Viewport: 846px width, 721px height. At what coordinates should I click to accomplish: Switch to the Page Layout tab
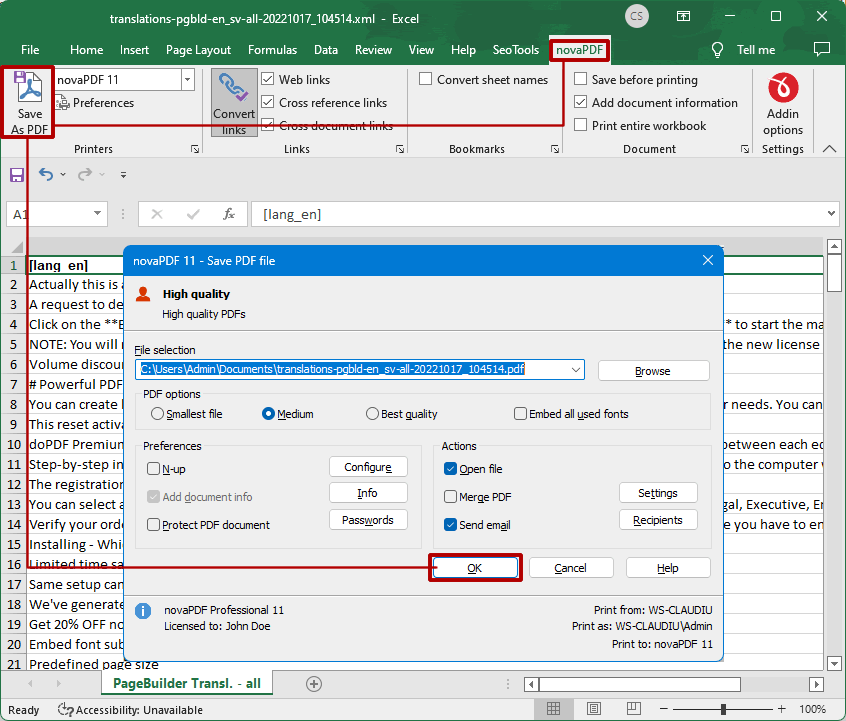point(198,50)
